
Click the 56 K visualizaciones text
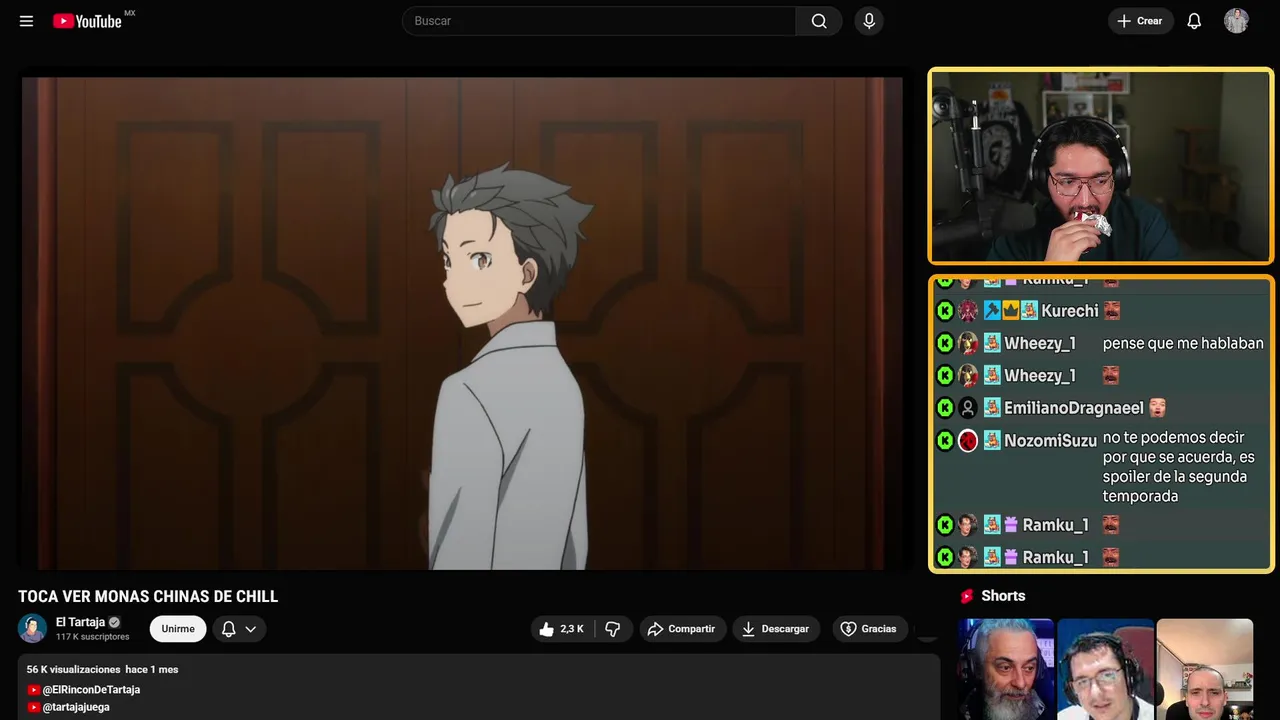tap(73, 669)
